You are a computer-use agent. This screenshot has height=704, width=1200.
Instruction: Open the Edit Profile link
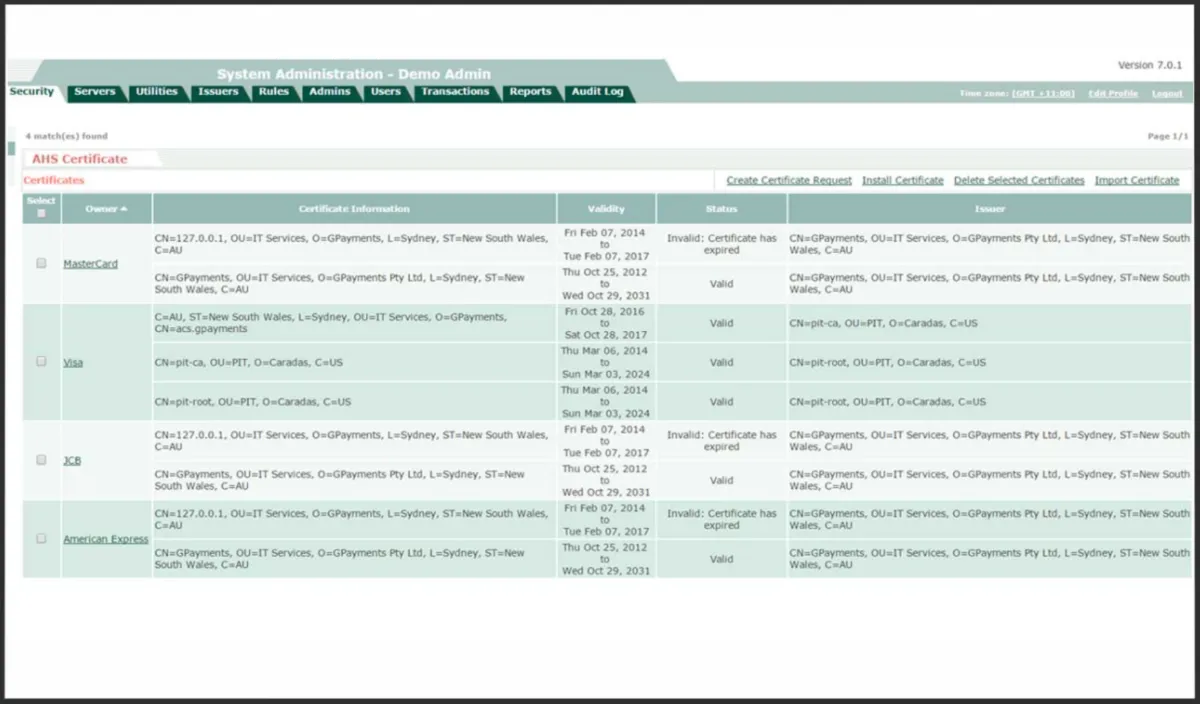click(1113, 93)
